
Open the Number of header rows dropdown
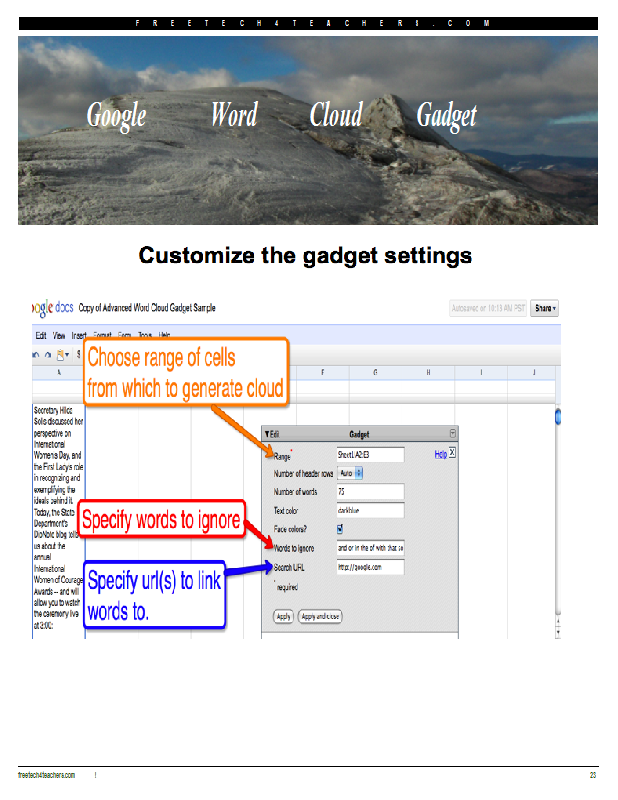(x=350, y=473)
